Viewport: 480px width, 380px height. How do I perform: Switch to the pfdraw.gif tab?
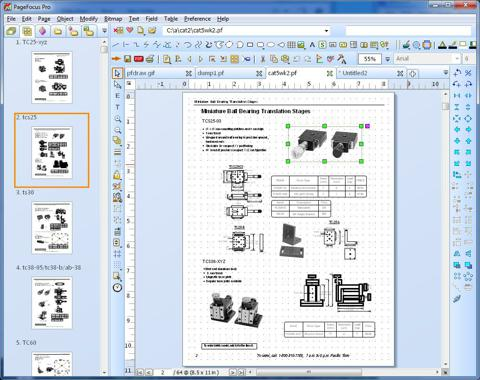tap(141, 73)
